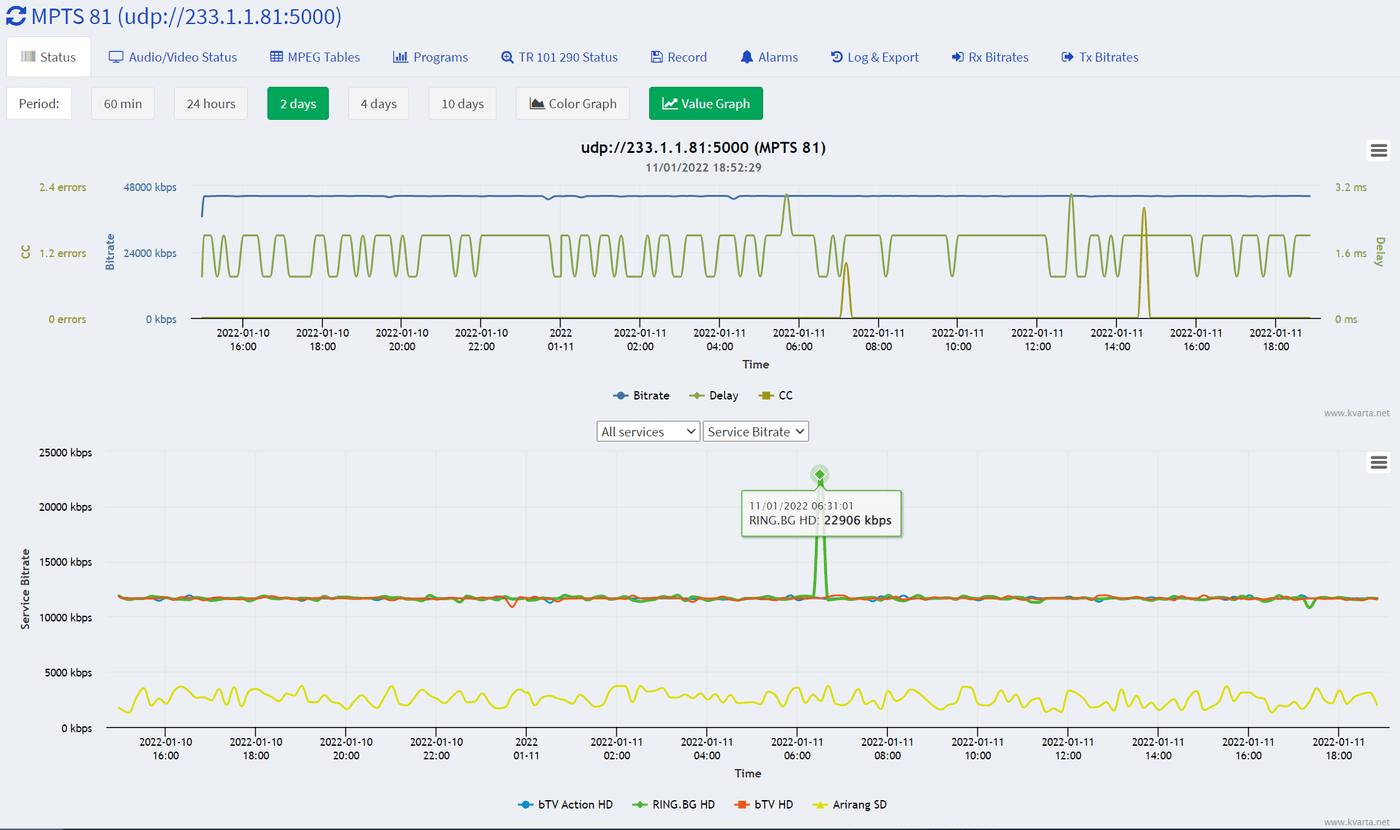The width and height of the screenshot is (1400, 830).
Task: Click the RING.BG HD peak data point marker
Action: pyautogui.click(x=820, y=474)
